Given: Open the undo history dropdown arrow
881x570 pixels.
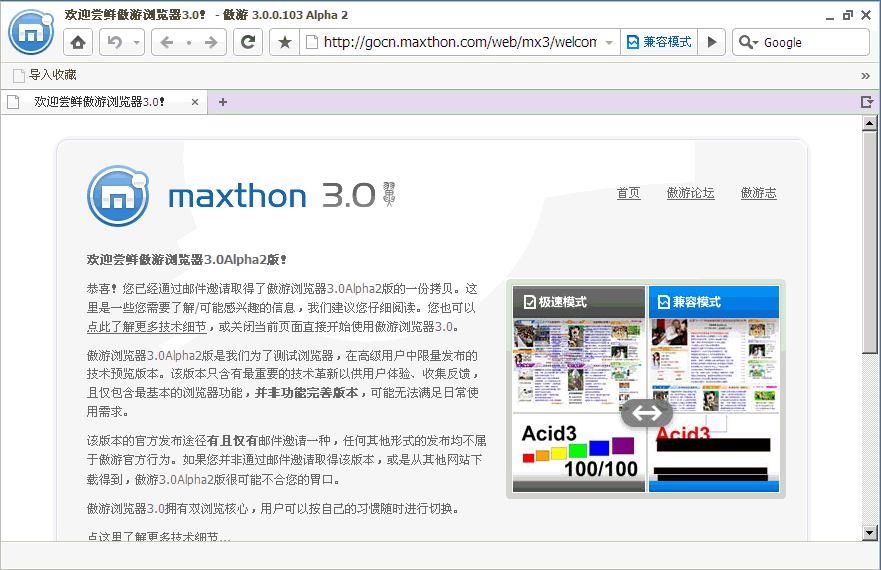Looking at the screenshot, I should click(x=137, y=42).
